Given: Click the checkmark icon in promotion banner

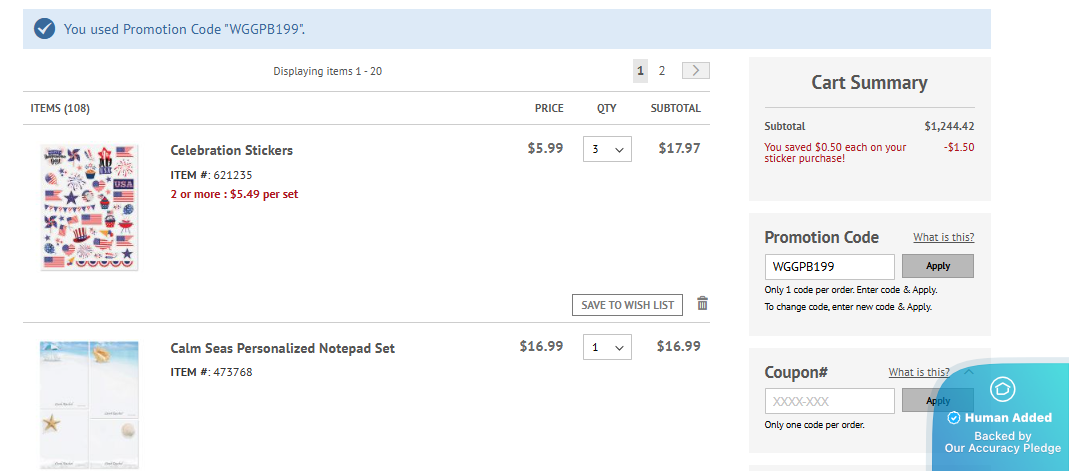Looking at the screenshot, I should [x=44, y=29].
